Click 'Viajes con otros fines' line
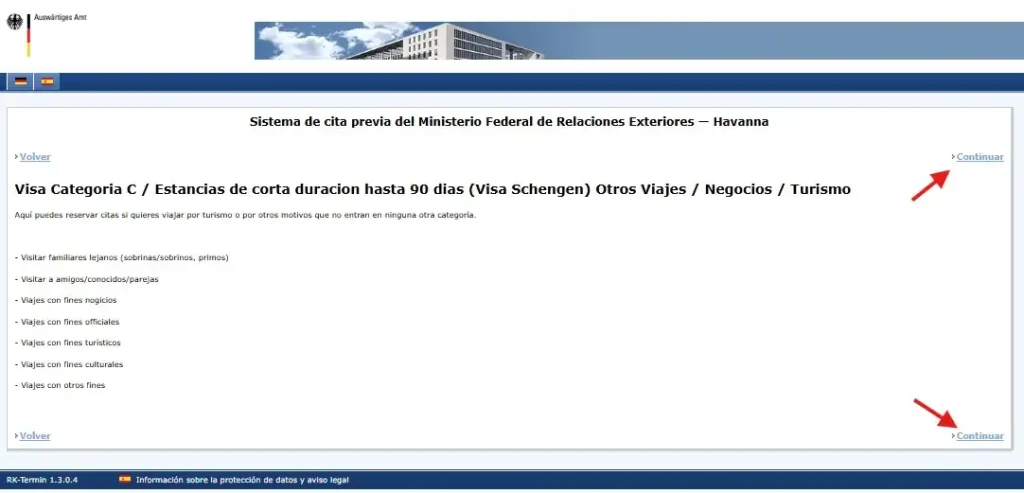 (59, 385)
